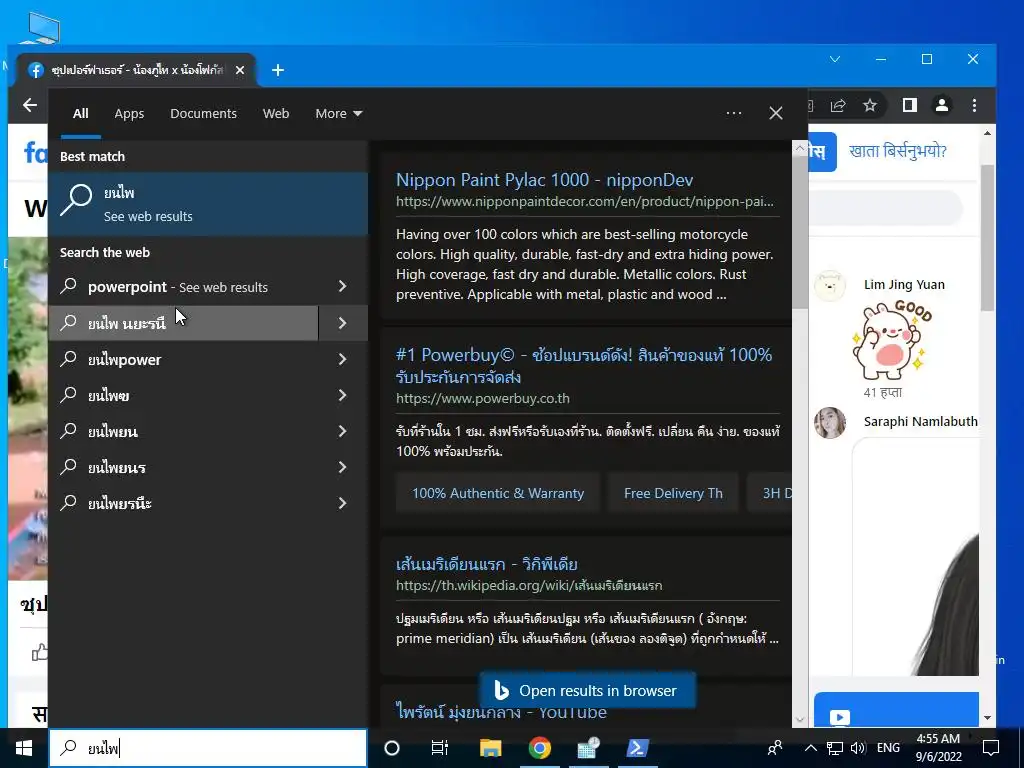Expand the powerpoint suggestion arrow

click(x=343, y=287)
